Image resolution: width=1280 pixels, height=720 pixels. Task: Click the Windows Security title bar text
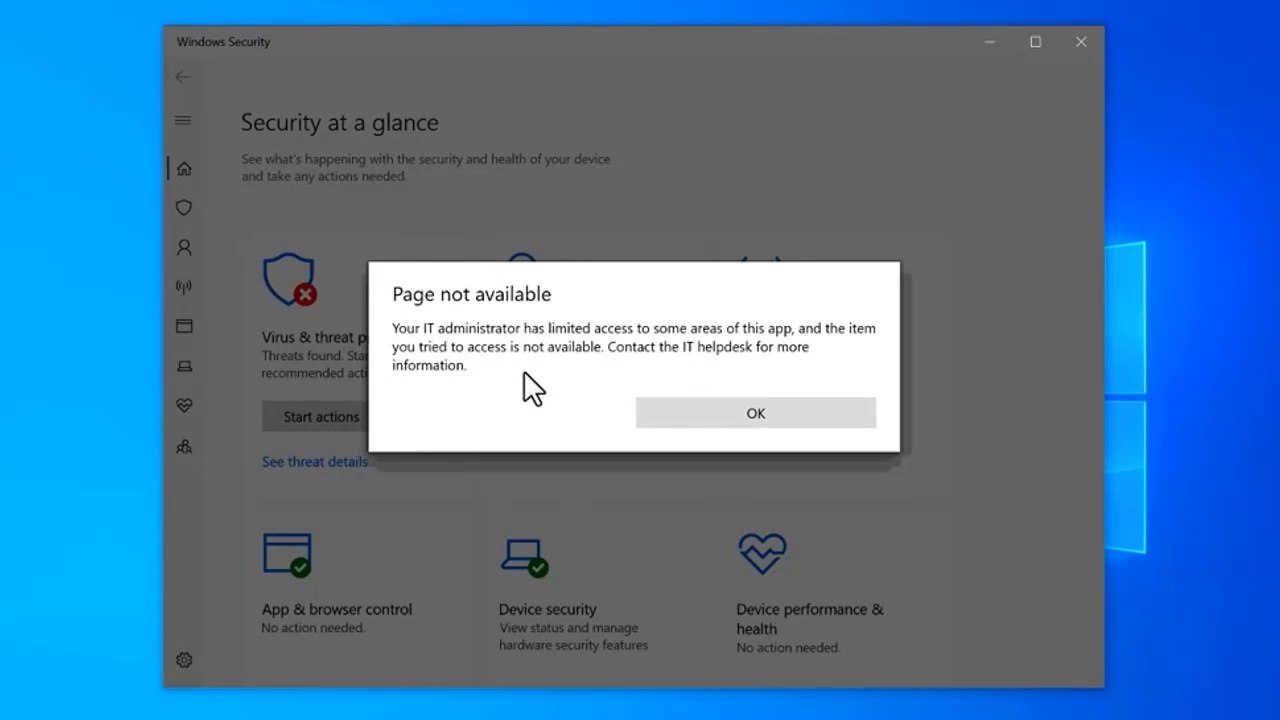tap(223, 42)
